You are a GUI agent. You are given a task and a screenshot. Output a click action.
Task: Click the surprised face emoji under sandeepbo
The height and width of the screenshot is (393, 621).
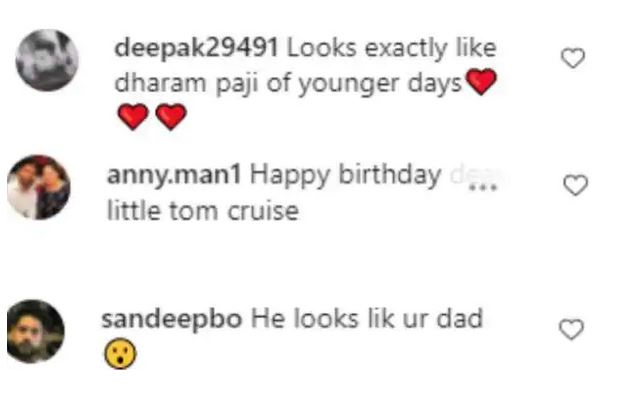coord(120,353)
